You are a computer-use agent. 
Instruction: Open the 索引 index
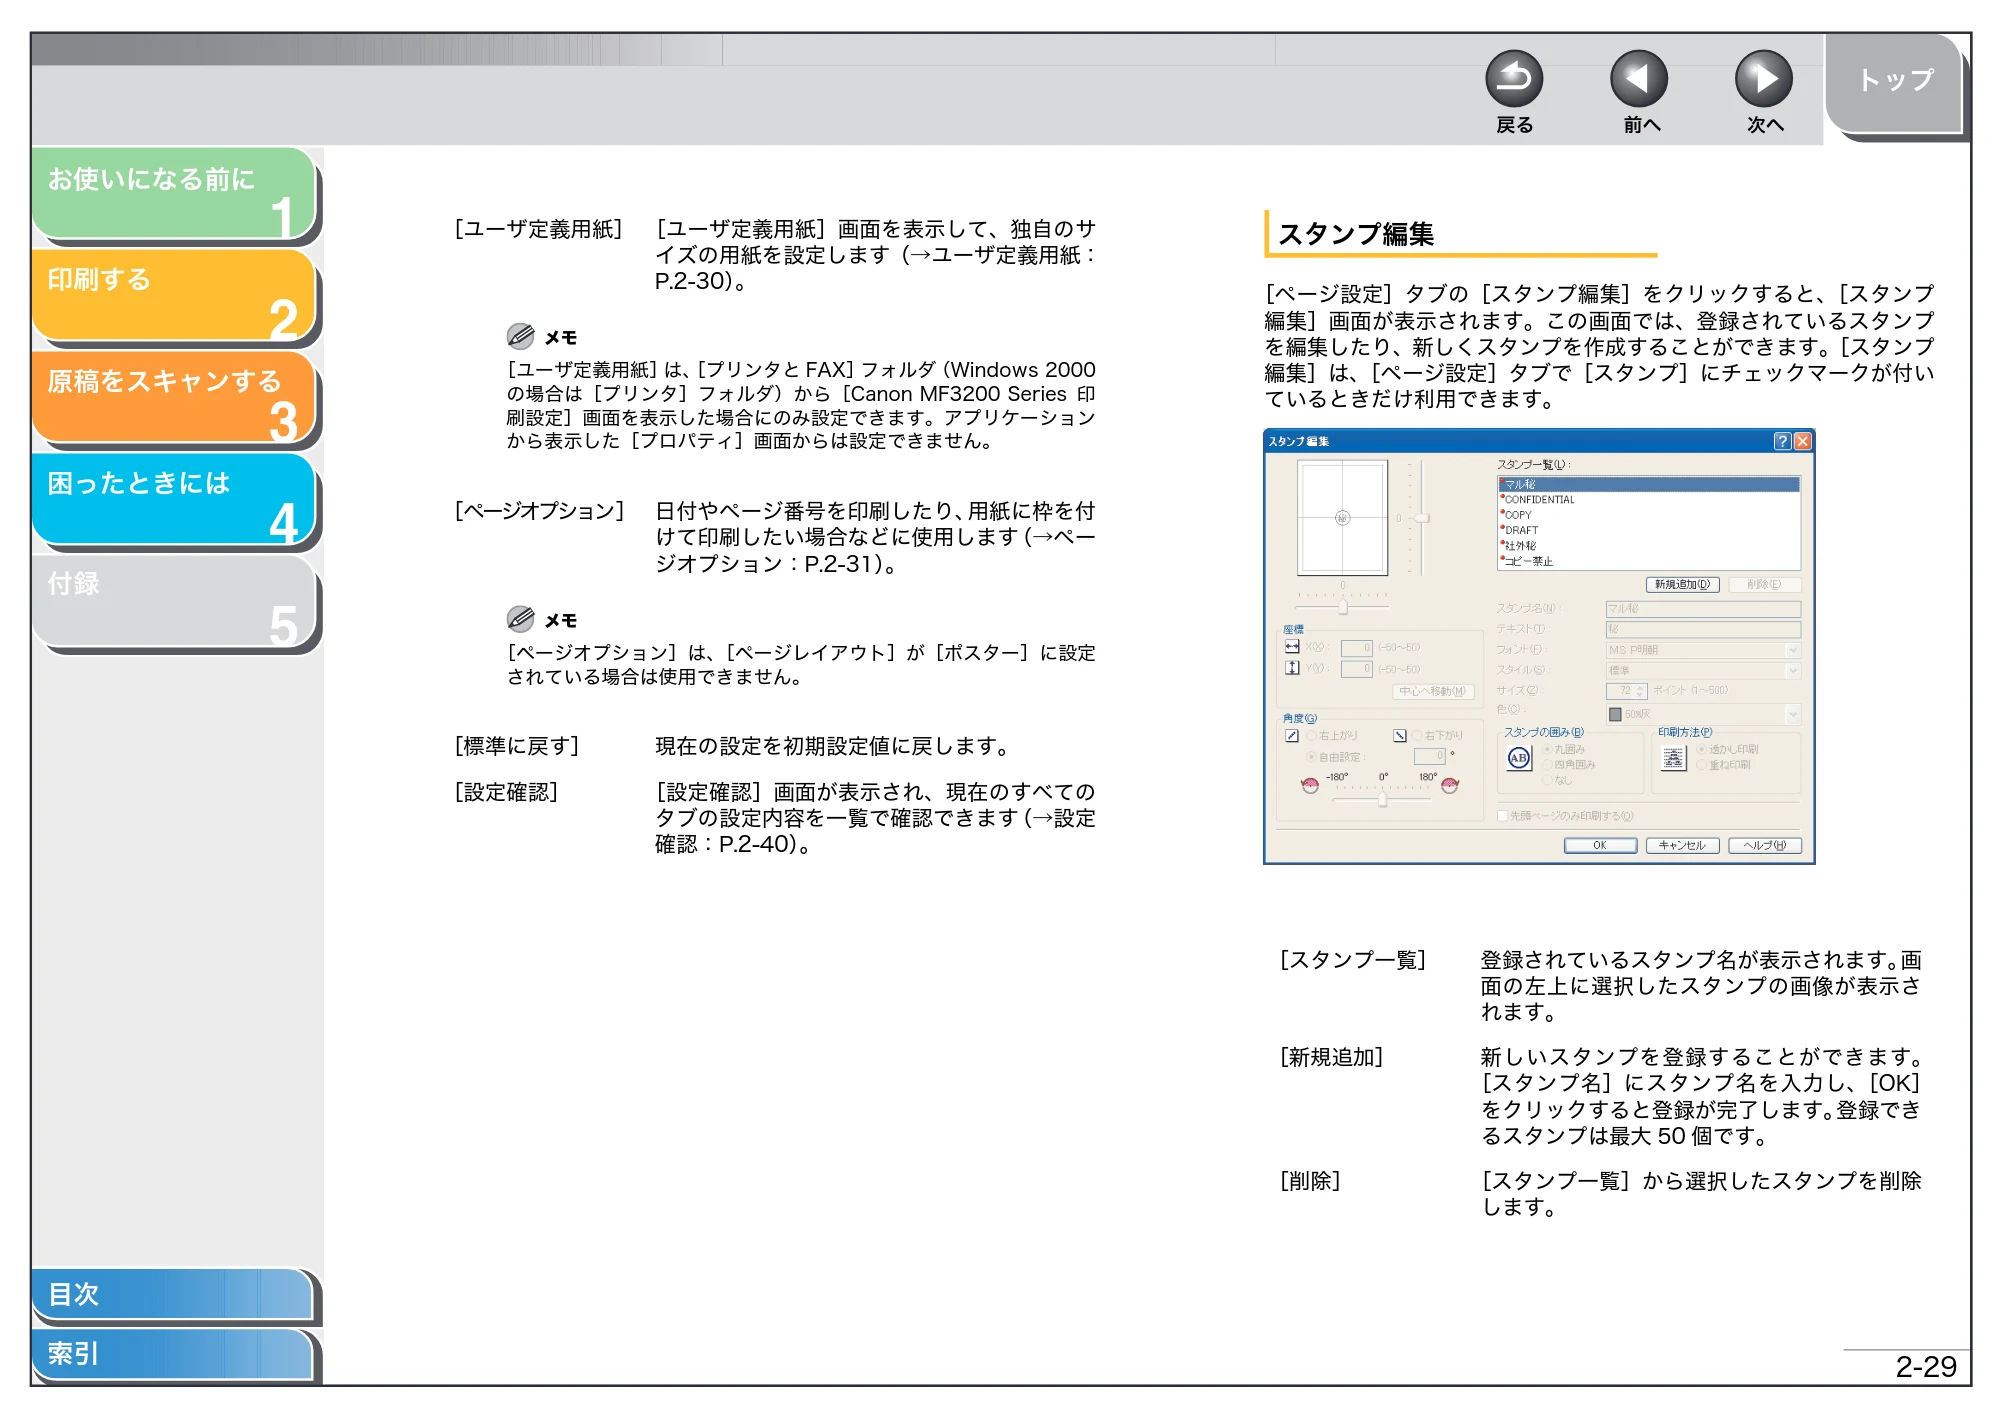point(172,1354)
